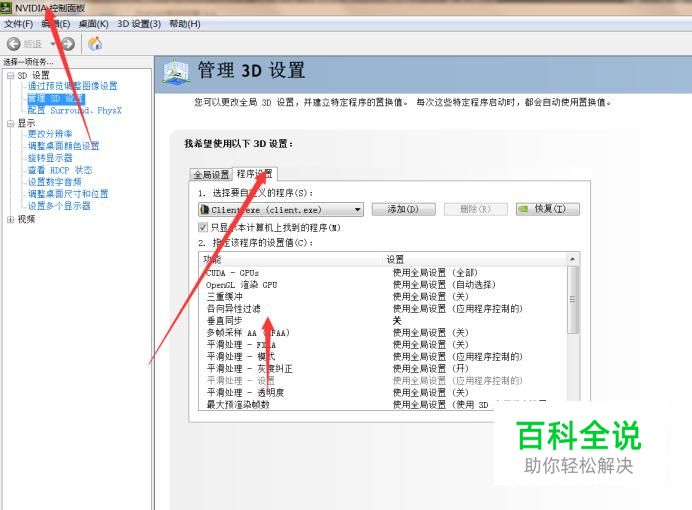Image resolution: width=692 pixels, height=510 pixels.
Task: Select the 三重缓冲 setting row
Action: (x=383, y=296)
